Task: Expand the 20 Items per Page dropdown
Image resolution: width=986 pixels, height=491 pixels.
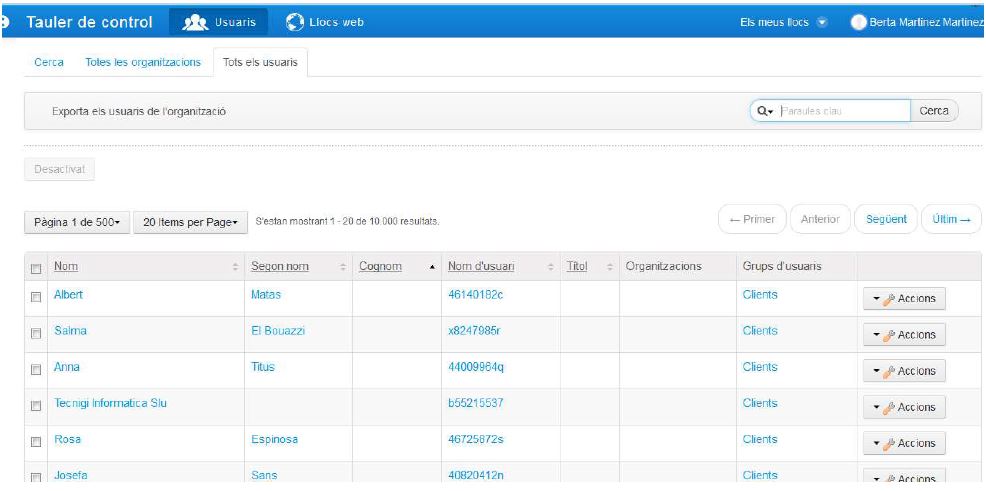Action: coord(190,220)
